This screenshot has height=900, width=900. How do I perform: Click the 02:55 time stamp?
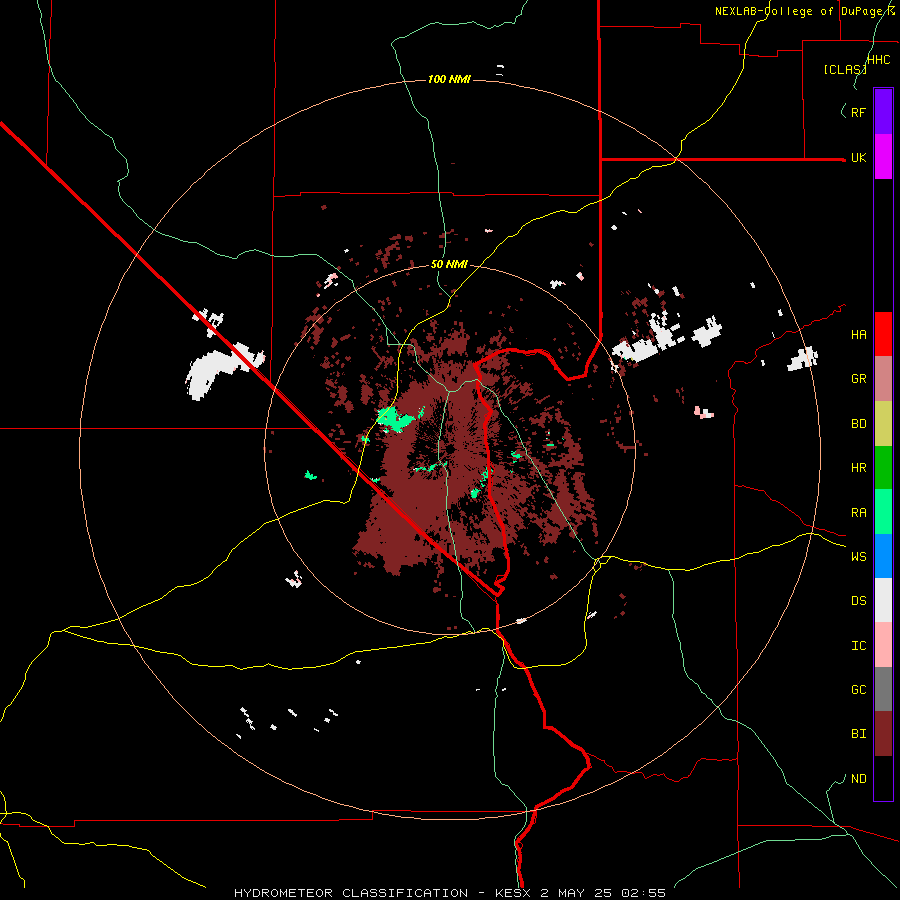point(645,893)
